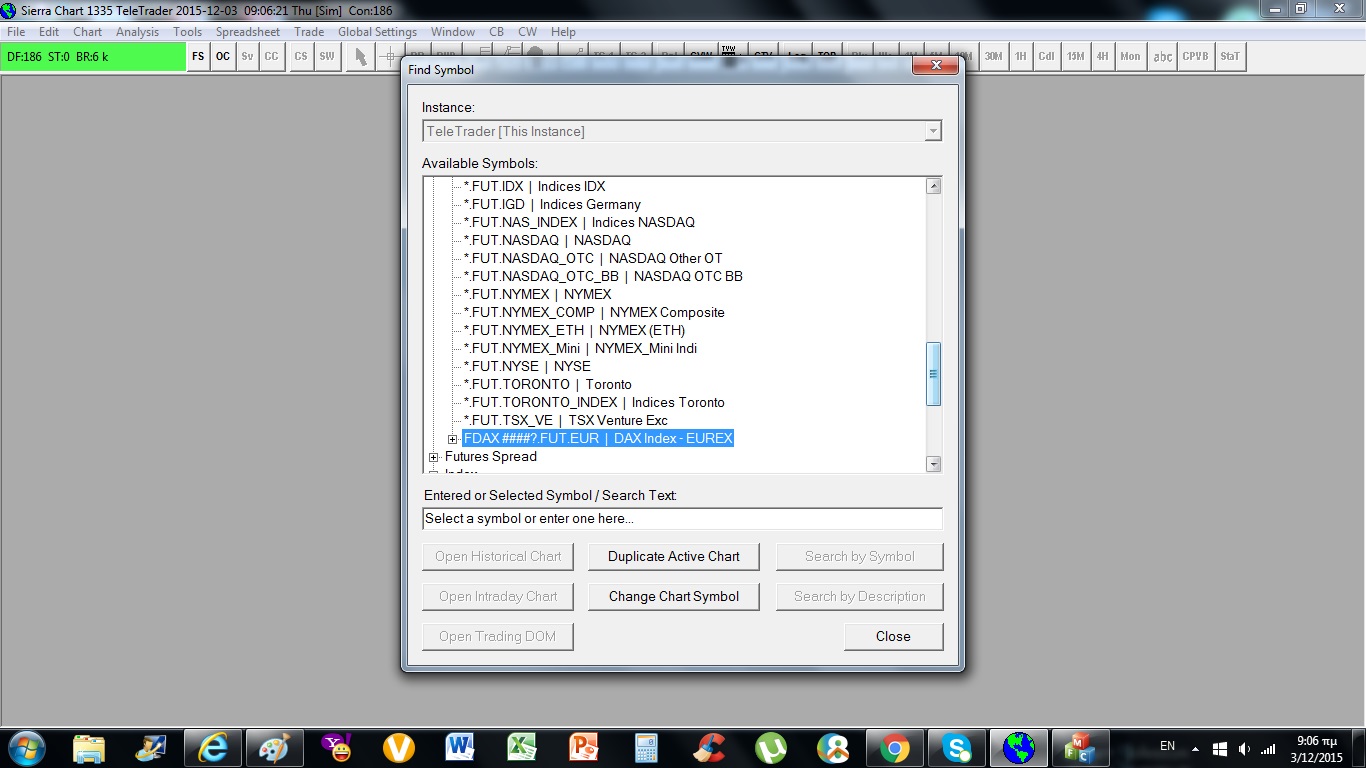Open the Global Settings menu
The height and width of the screenshot is (768, 1366).
coord(377,32)
